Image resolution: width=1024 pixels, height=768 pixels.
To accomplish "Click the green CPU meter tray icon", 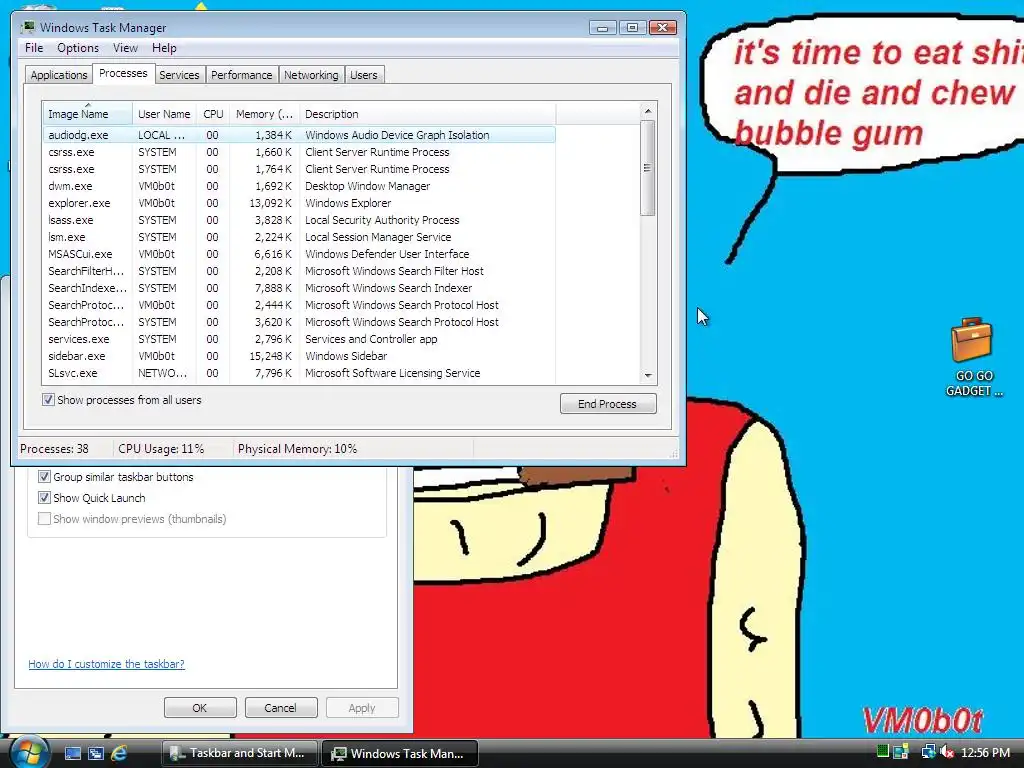I will pyautogui.click(x=883, y=752).
